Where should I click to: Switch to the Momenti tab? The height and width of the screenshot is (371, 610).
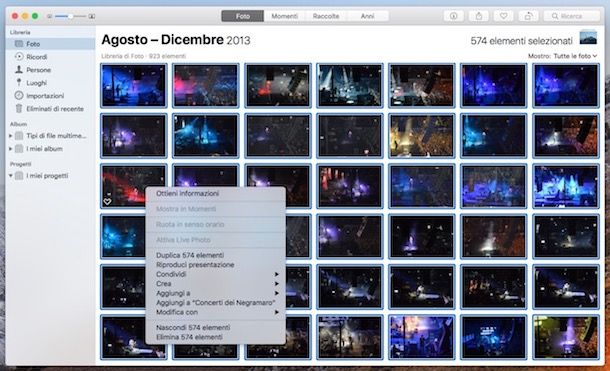(x=284, y=16)
